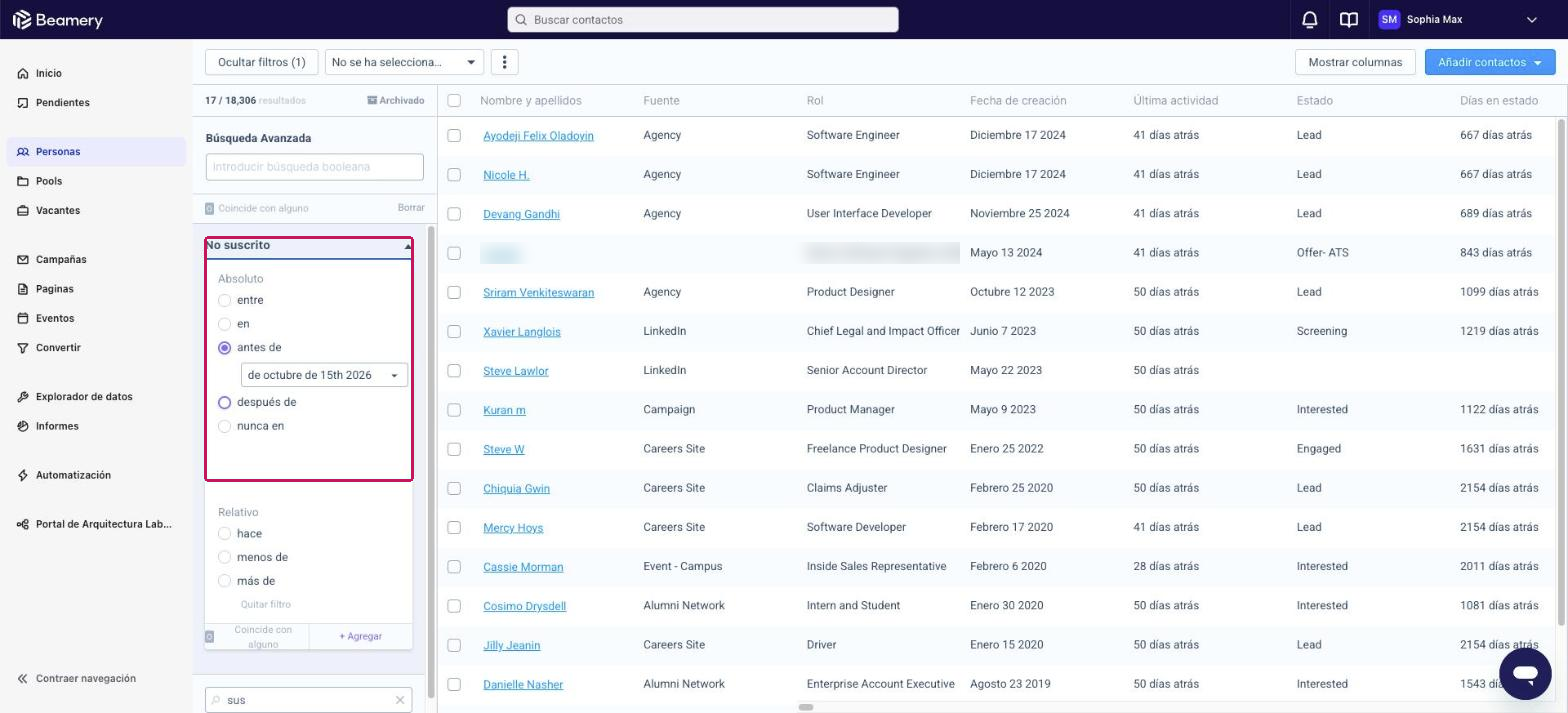Tick the checkbox for Ayodeji Felix Oladoyin
1568x713 pixels.
coord(454,135)
